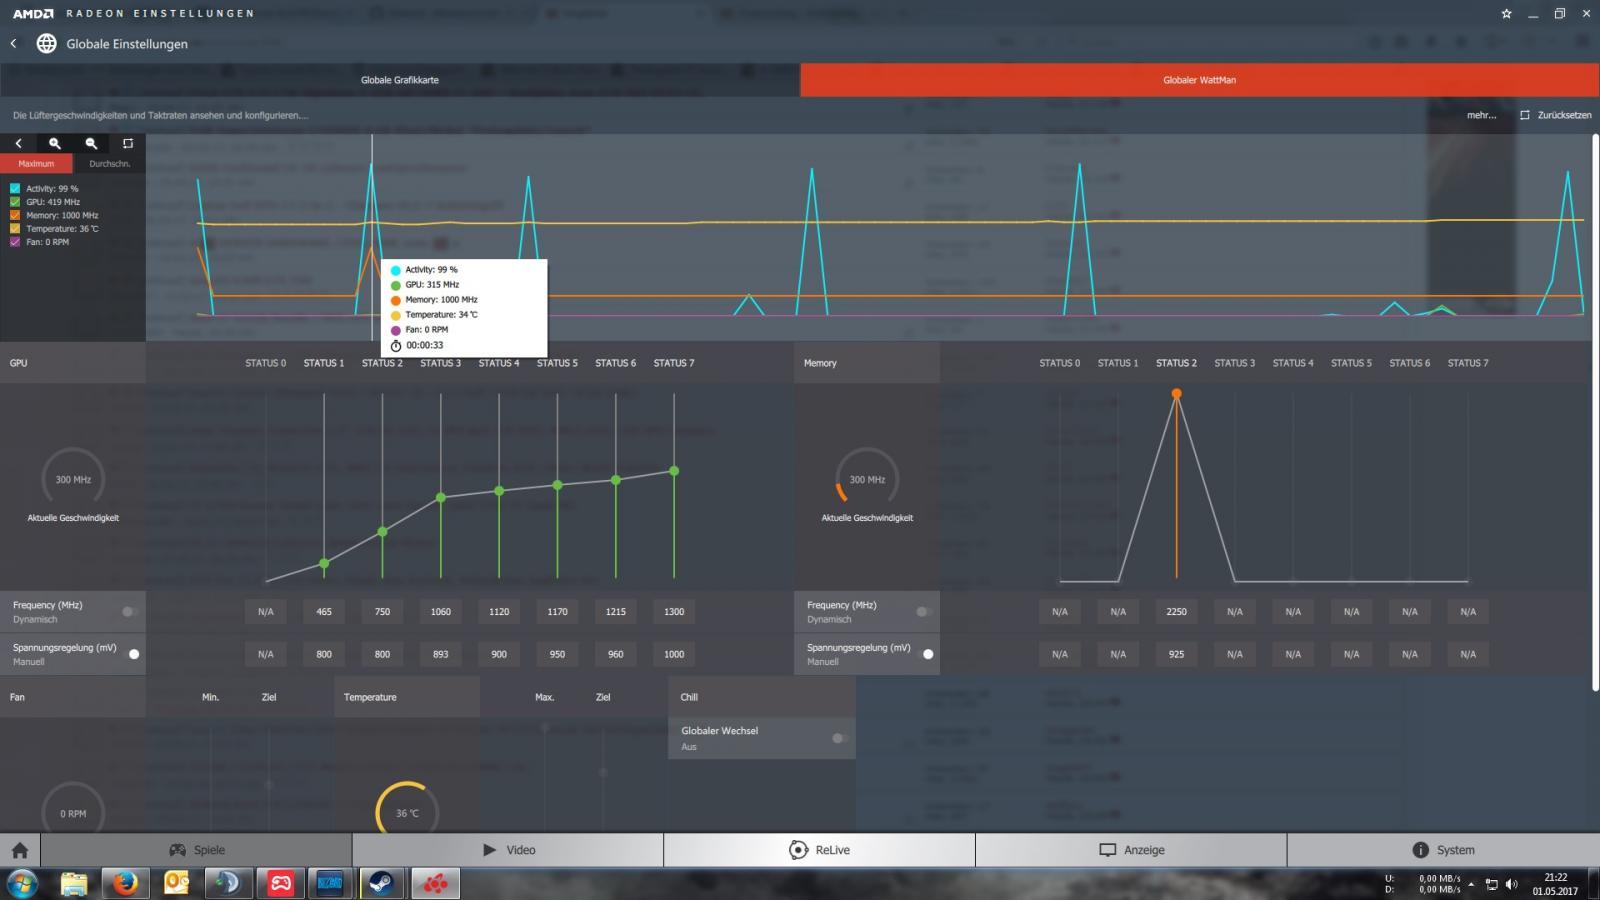Image resolution: width=1600 pixels, height=900 pixels.
Task: Reset the graph view with the square icon
Action: 127,144
